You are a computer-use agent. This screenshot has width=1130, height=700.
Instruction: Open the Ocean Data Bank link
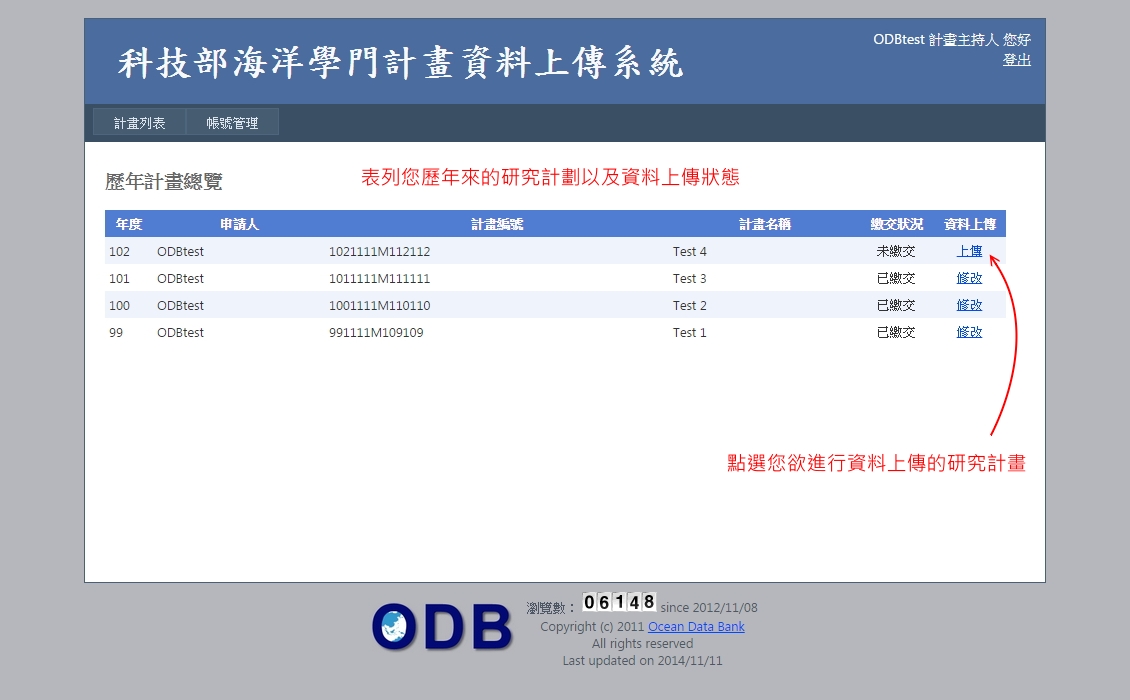pyautogui.click(x=696, y=626)
